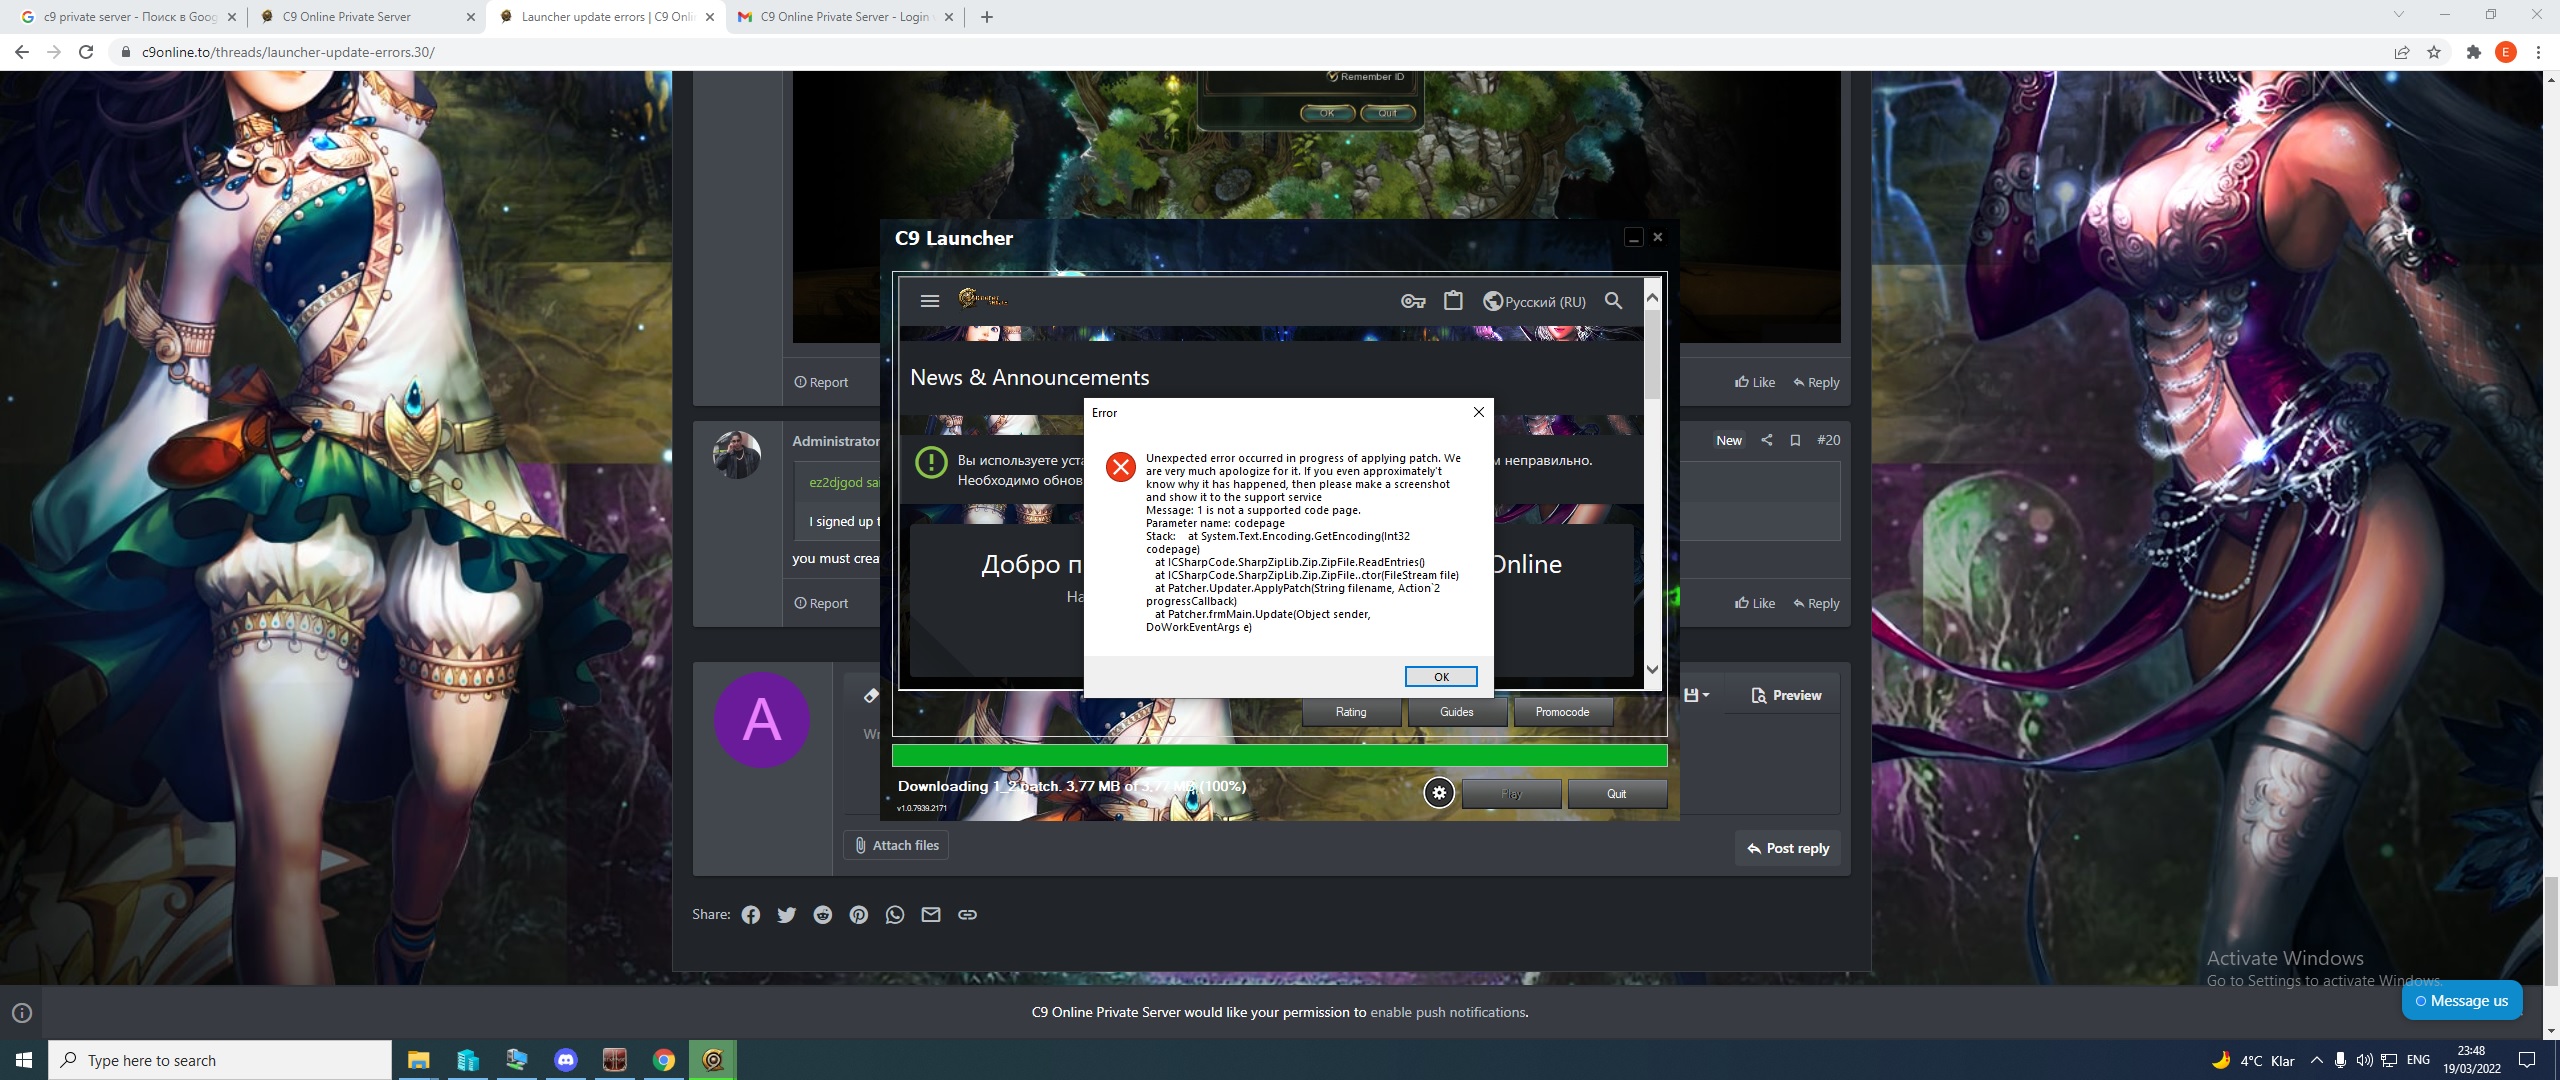Open launcher settings gear icon
The width and height of the screenshot is (2560, 1080).
(x=1439, y=793)
